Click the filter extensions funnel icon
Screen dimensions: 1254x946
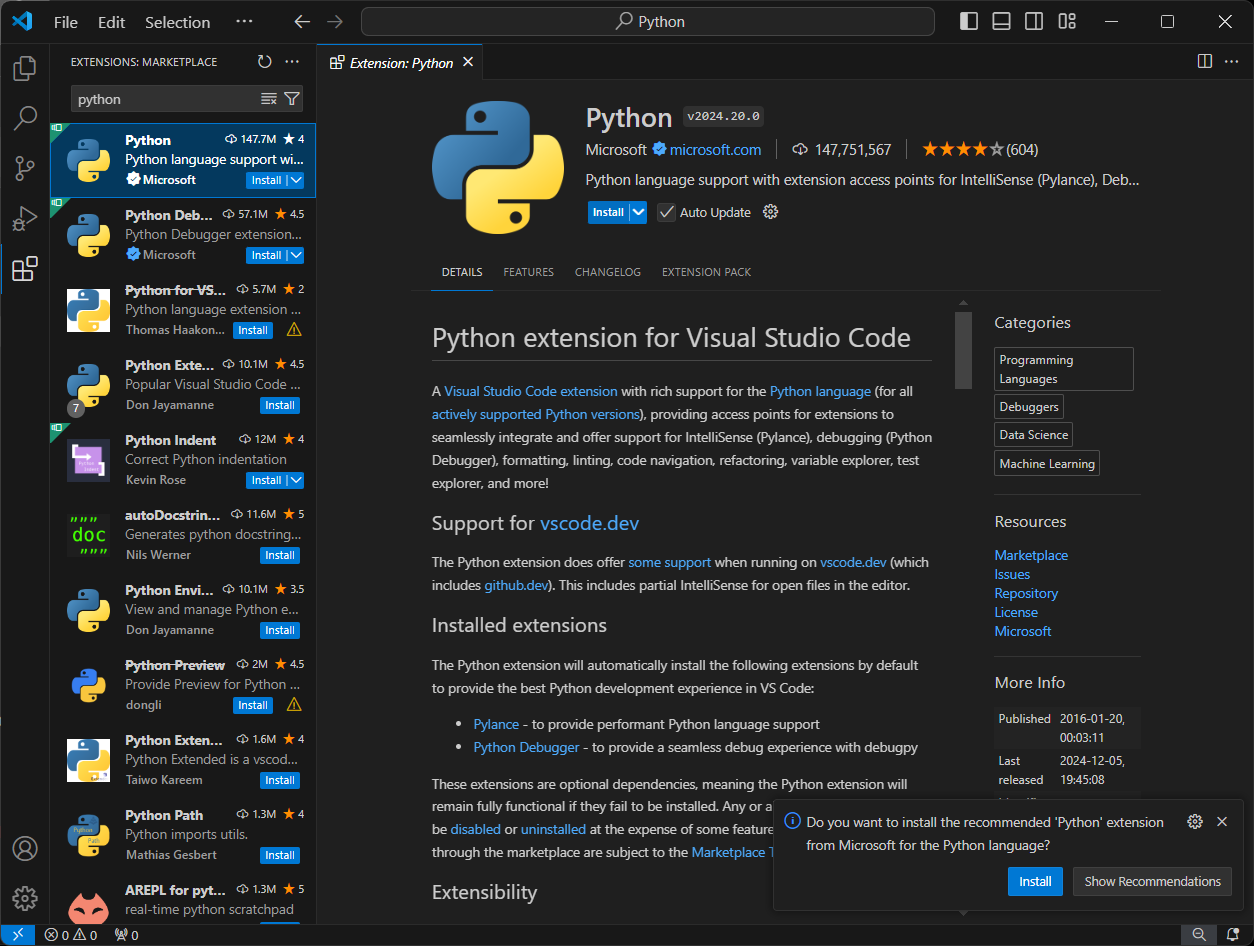[x=292, y=98]
